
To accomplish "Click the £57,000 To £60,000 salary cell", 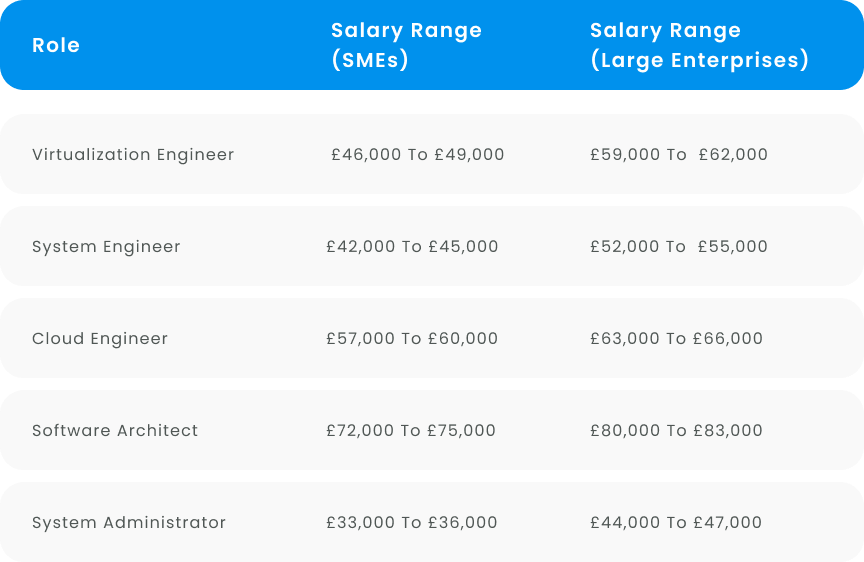I will click(x=412, y=338).
